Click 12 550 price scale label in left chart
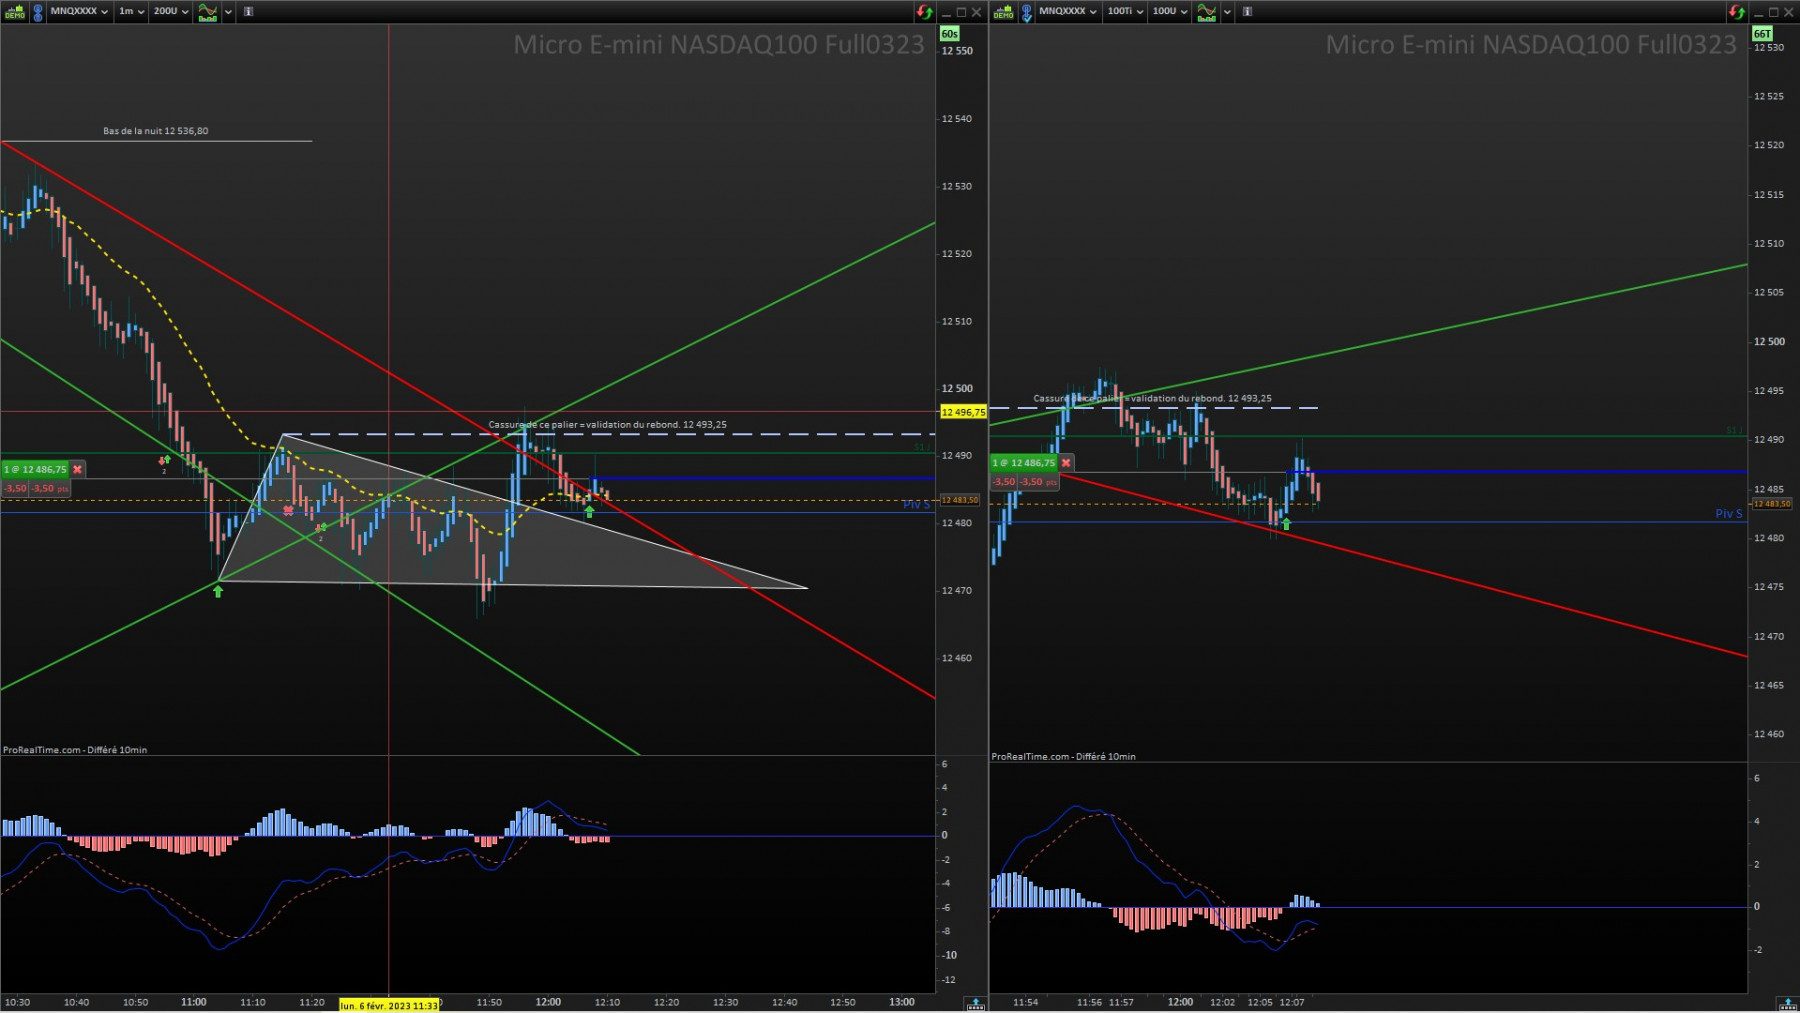 (957, 51)
